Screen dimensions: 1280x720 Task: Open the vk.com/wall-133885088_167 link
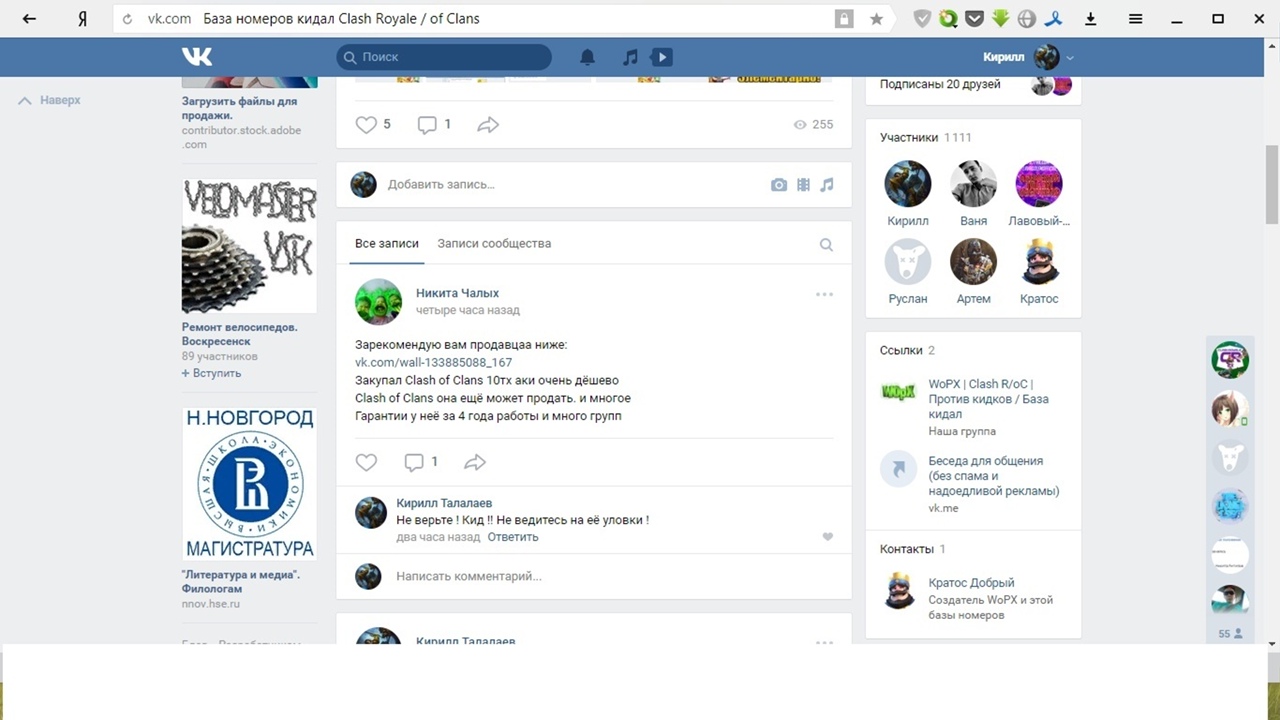(433, 362)
